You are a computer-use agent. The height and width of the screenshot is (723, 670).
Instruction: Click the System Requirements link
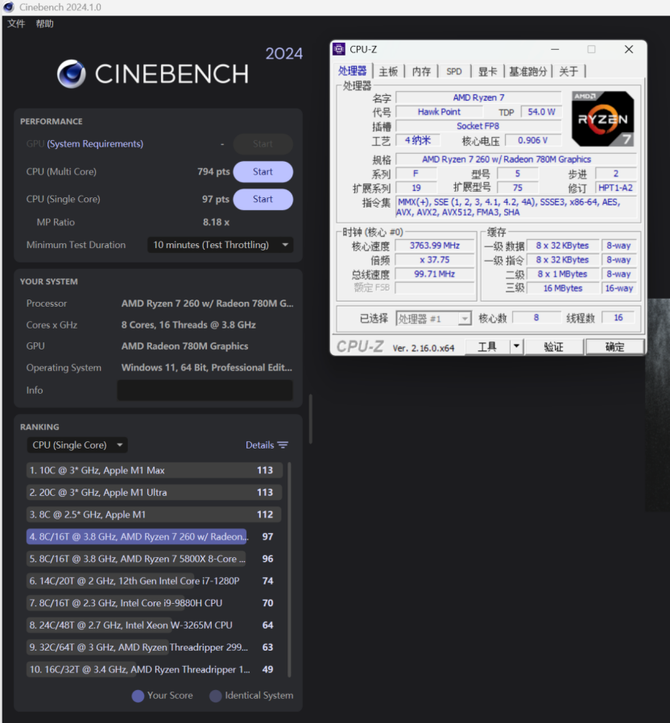109,144
